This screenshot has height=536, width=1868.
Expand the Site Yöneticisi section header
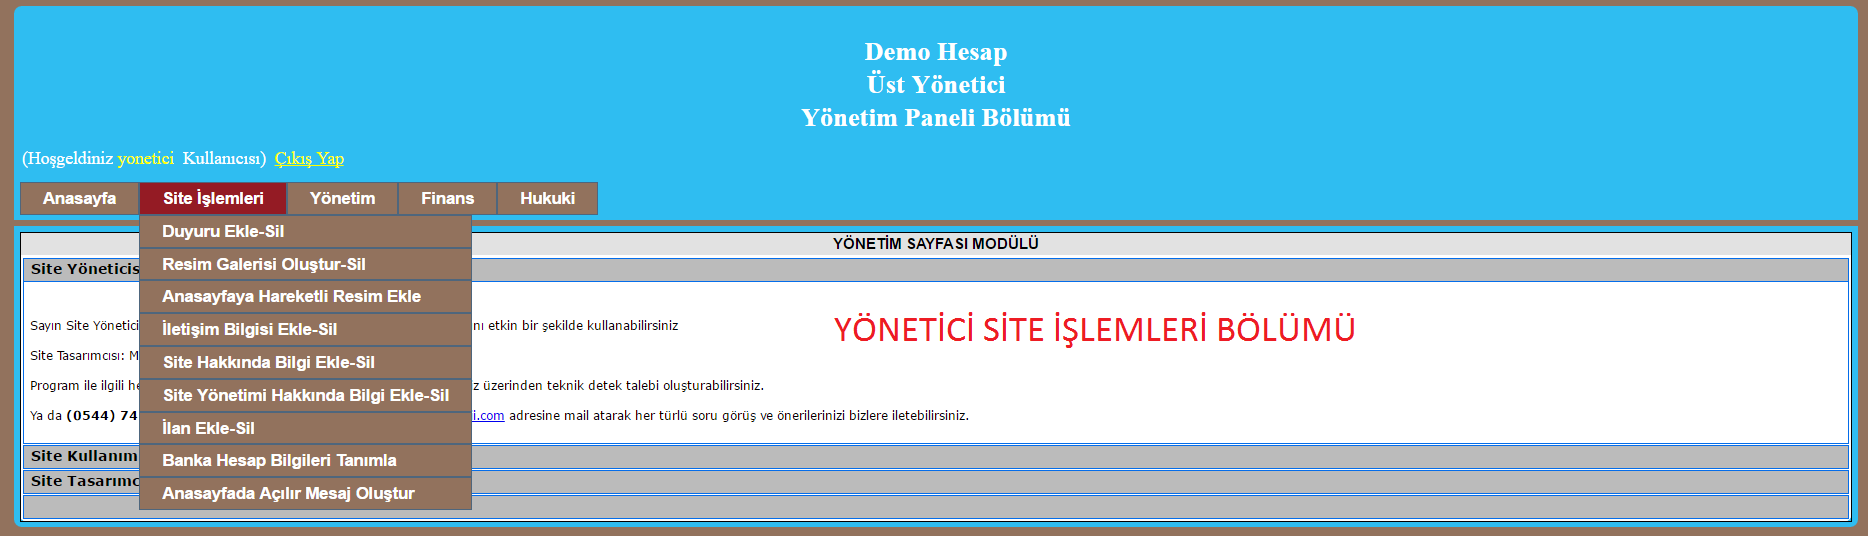pyautogui.click(x=84, y=269)
